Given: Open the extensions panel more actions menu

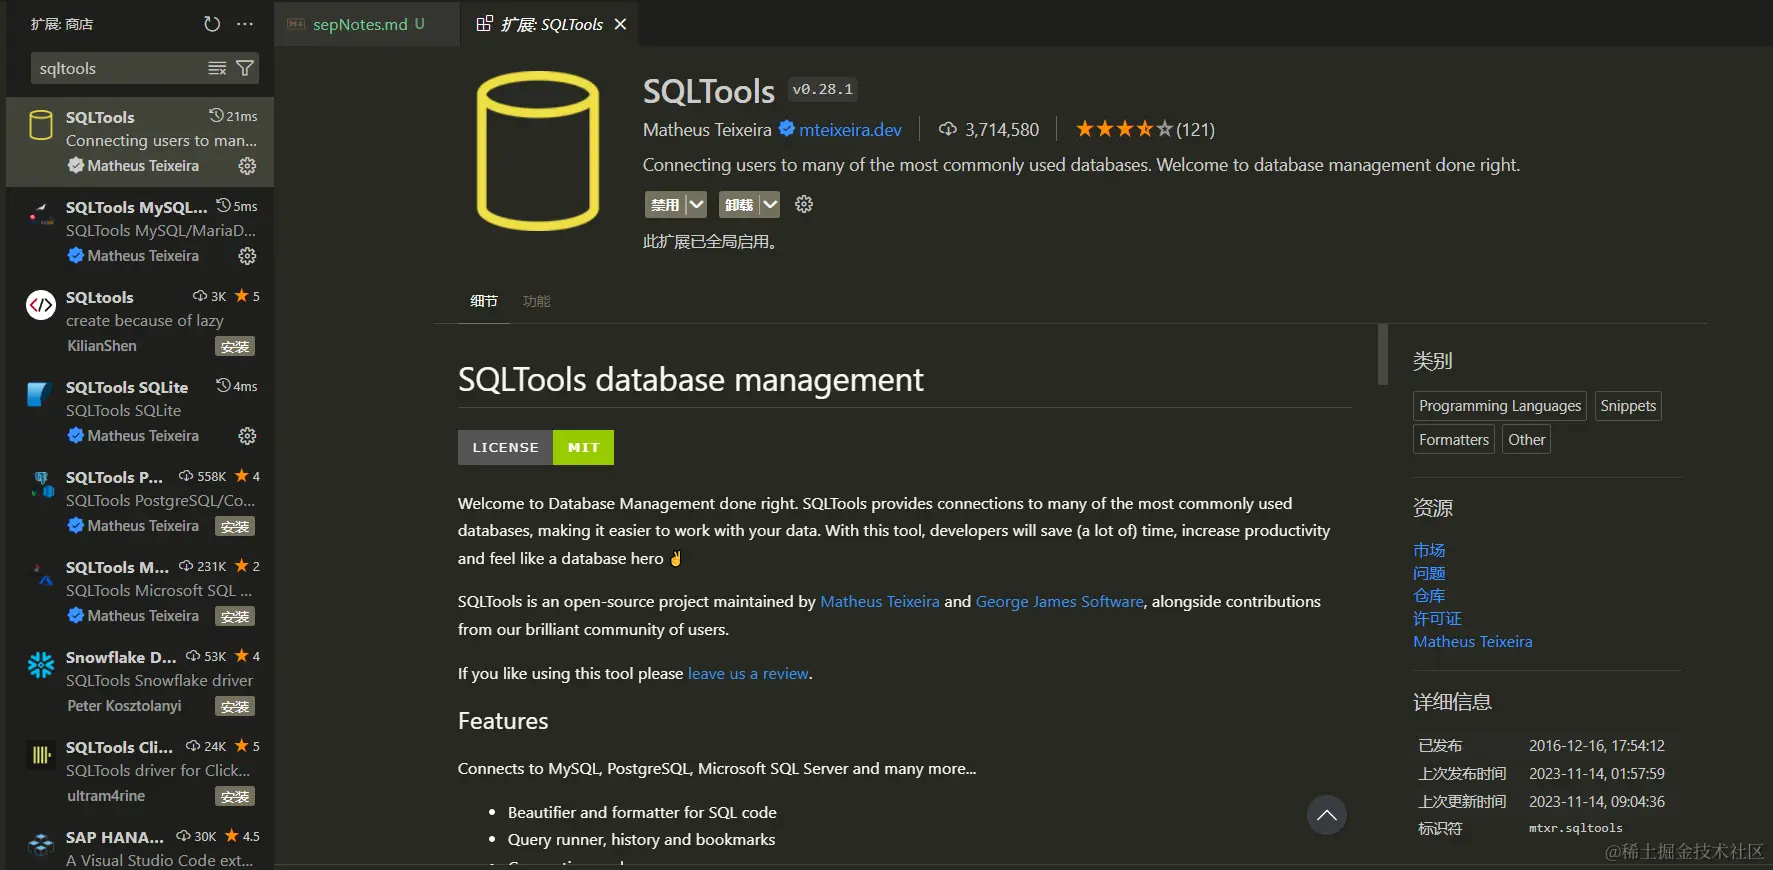Looking at the screenshot, I should 245,24.
